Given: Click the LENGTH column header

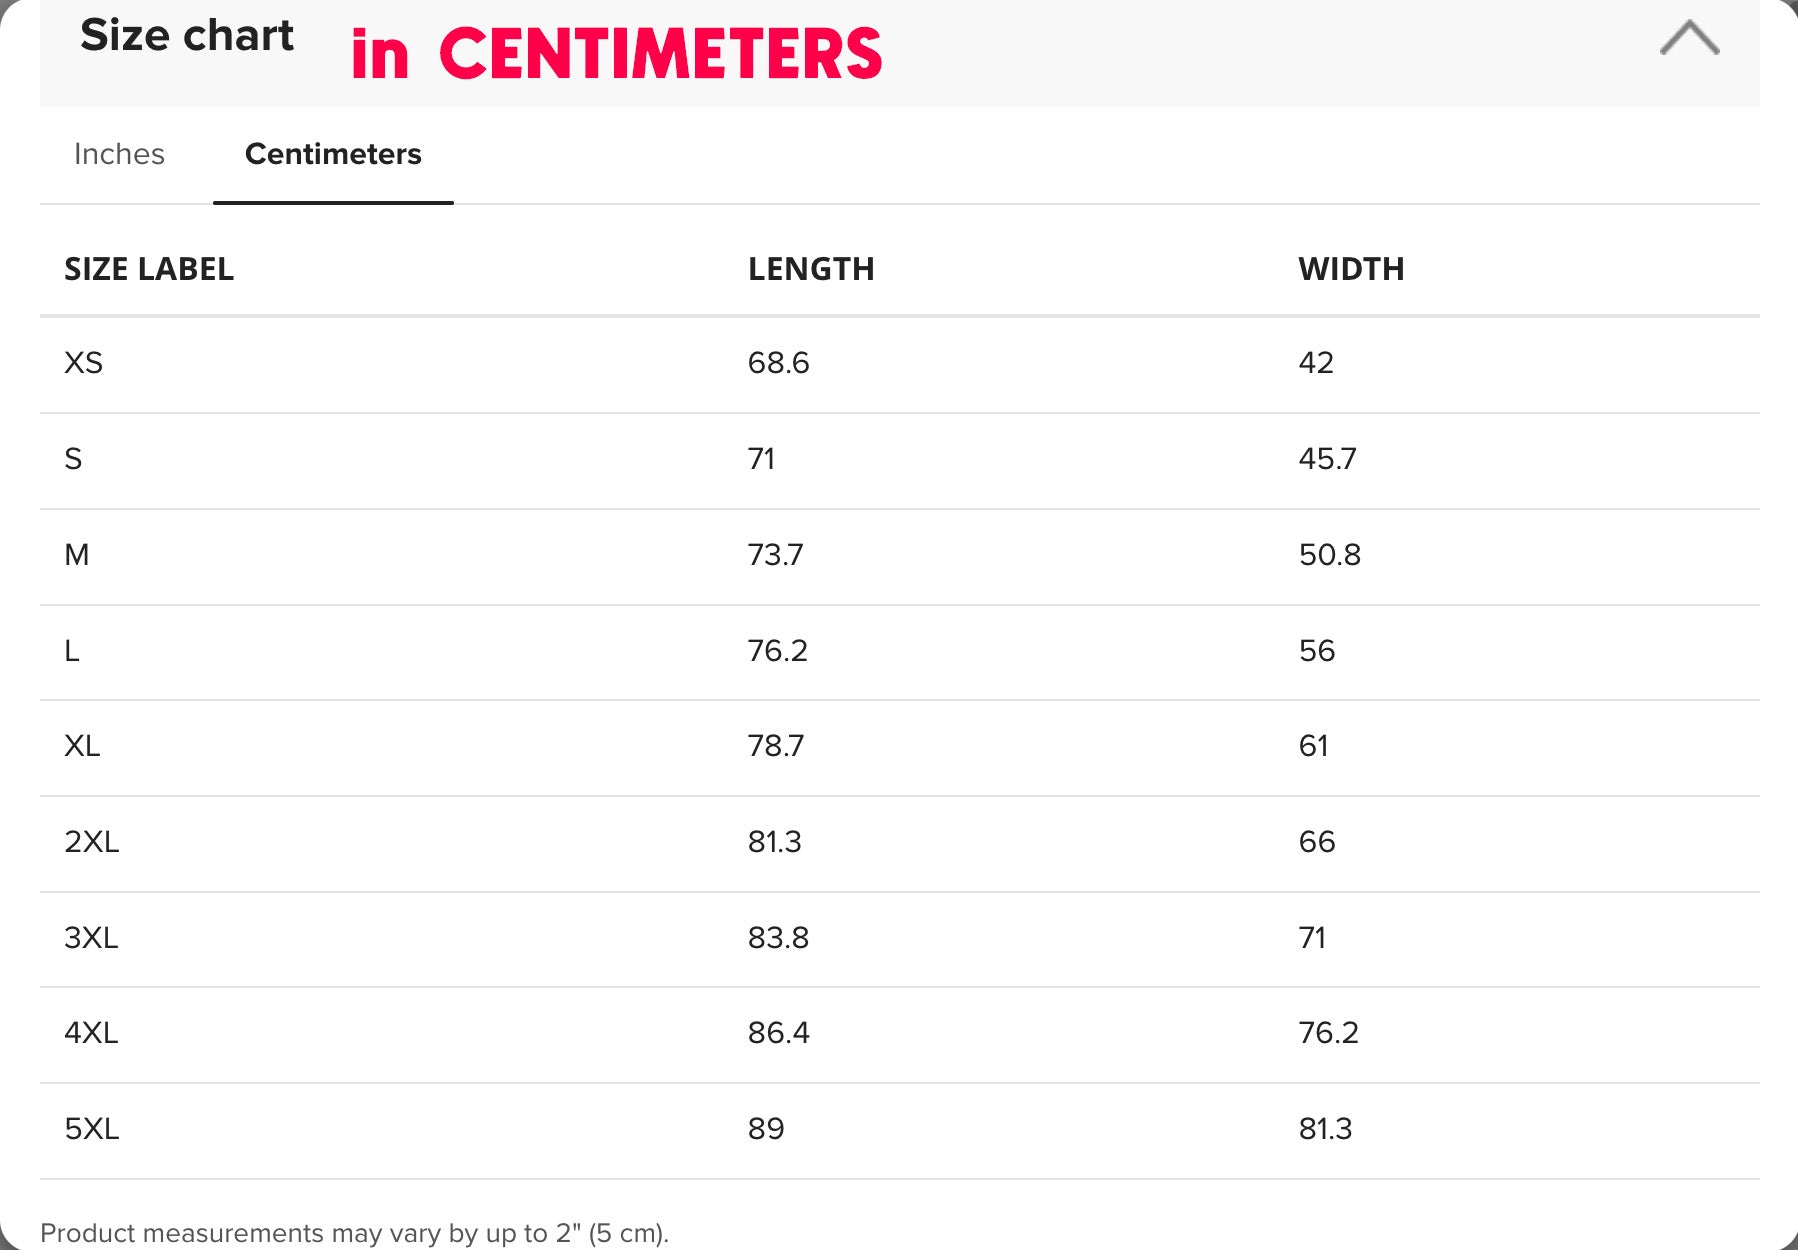Looking at the screenshot, I should coord(811,269).
